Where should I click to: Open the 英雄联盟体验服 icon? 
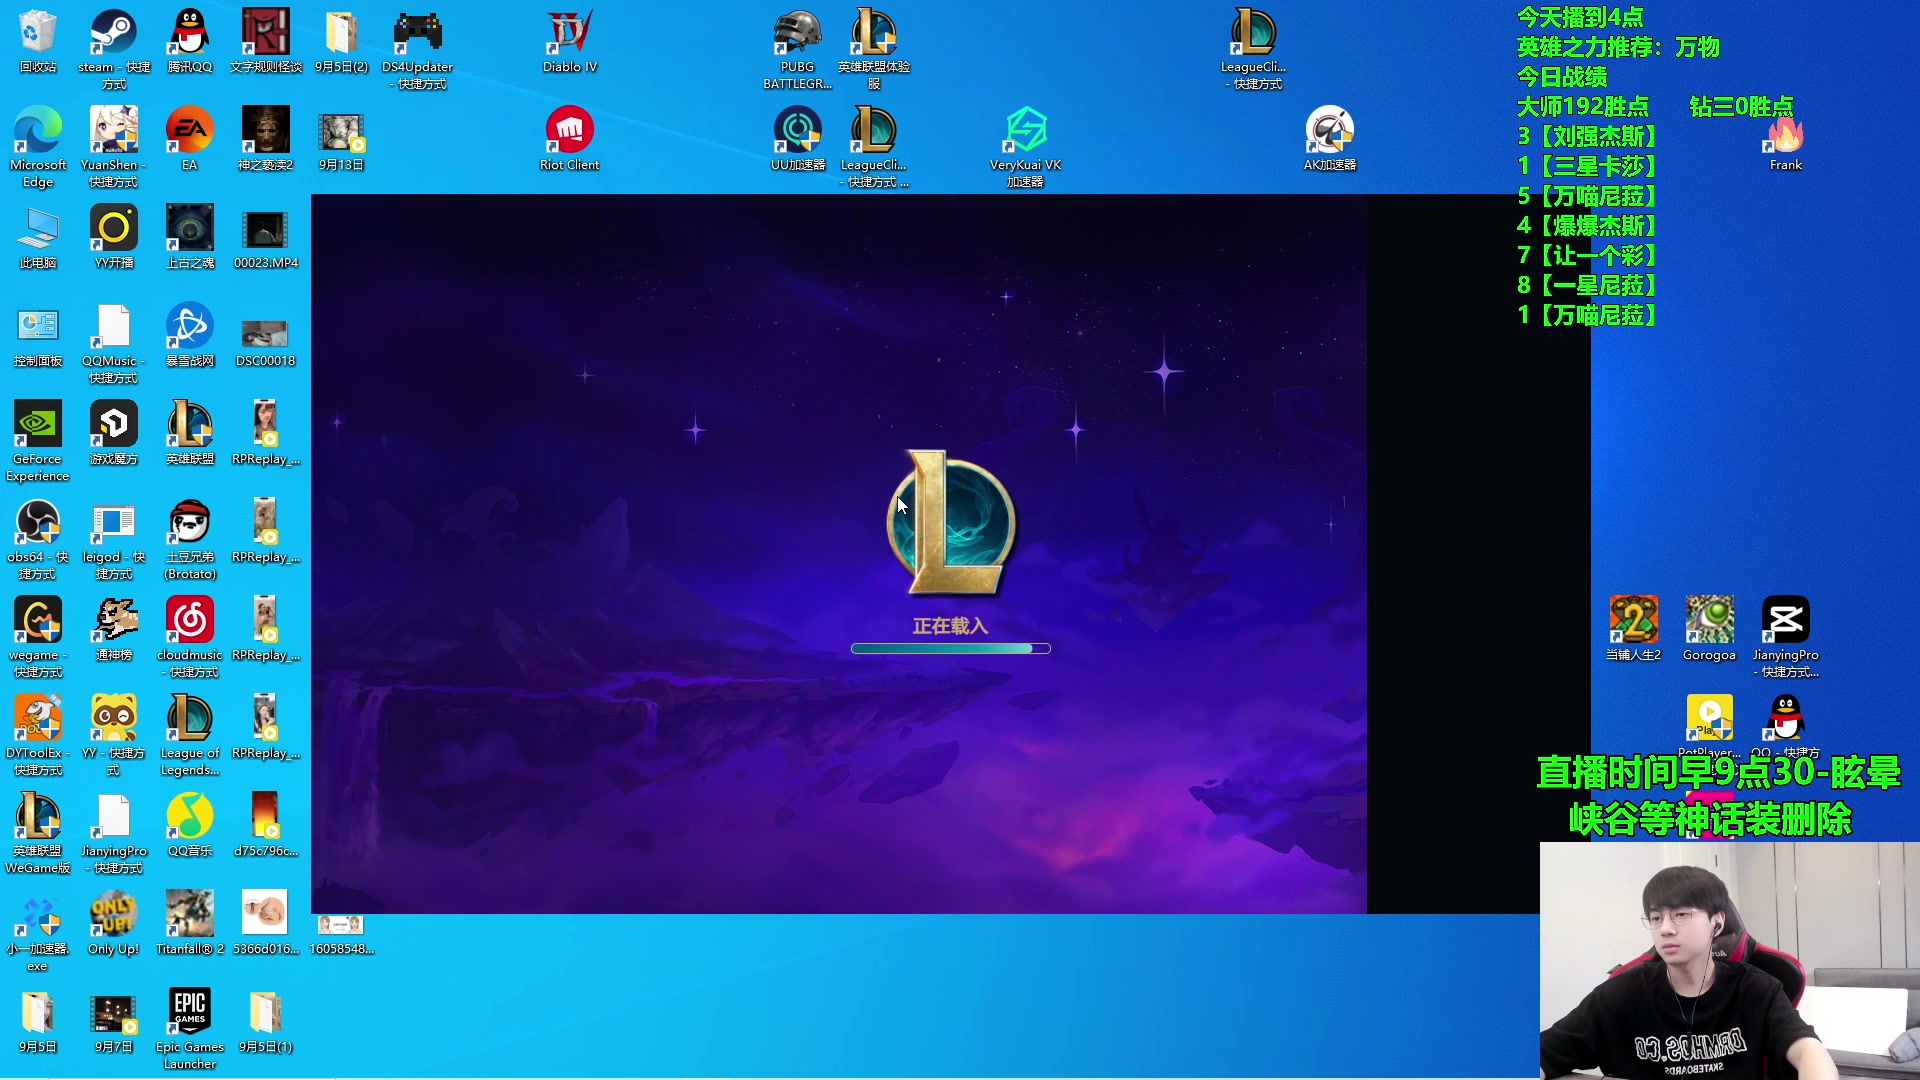click(874, 49)
